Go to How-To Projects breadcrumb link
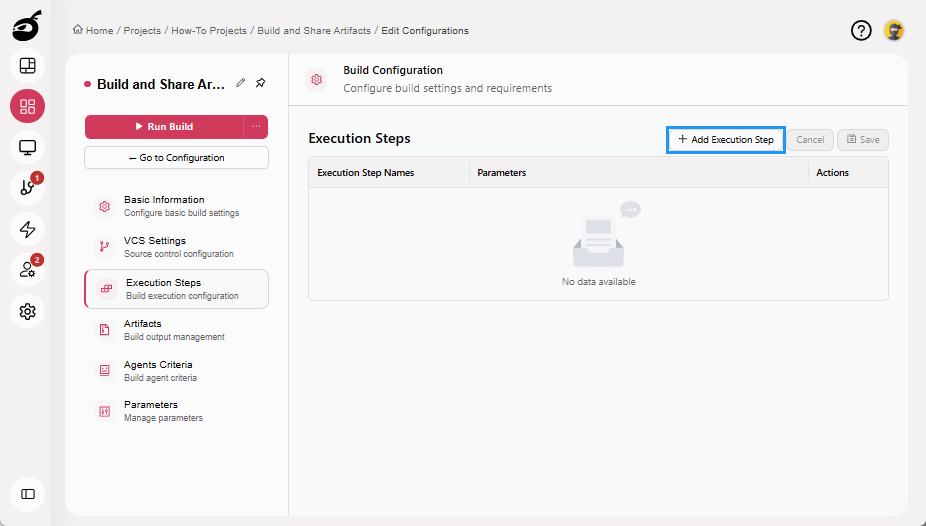 (x=209, y=31)
